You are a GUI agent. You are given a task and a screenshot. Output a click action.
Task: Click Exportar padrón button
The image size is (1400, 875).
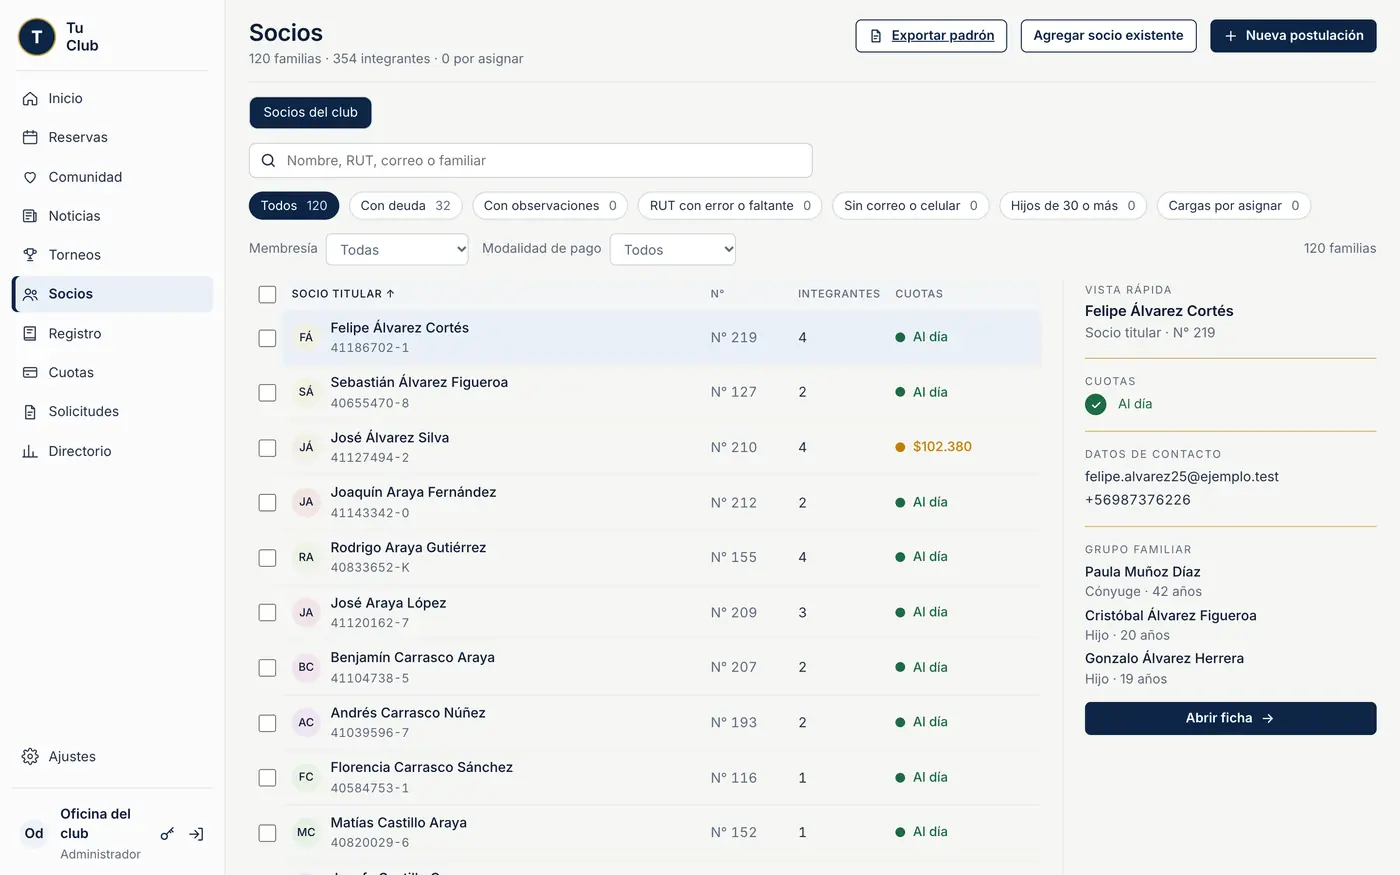[931, 35]
